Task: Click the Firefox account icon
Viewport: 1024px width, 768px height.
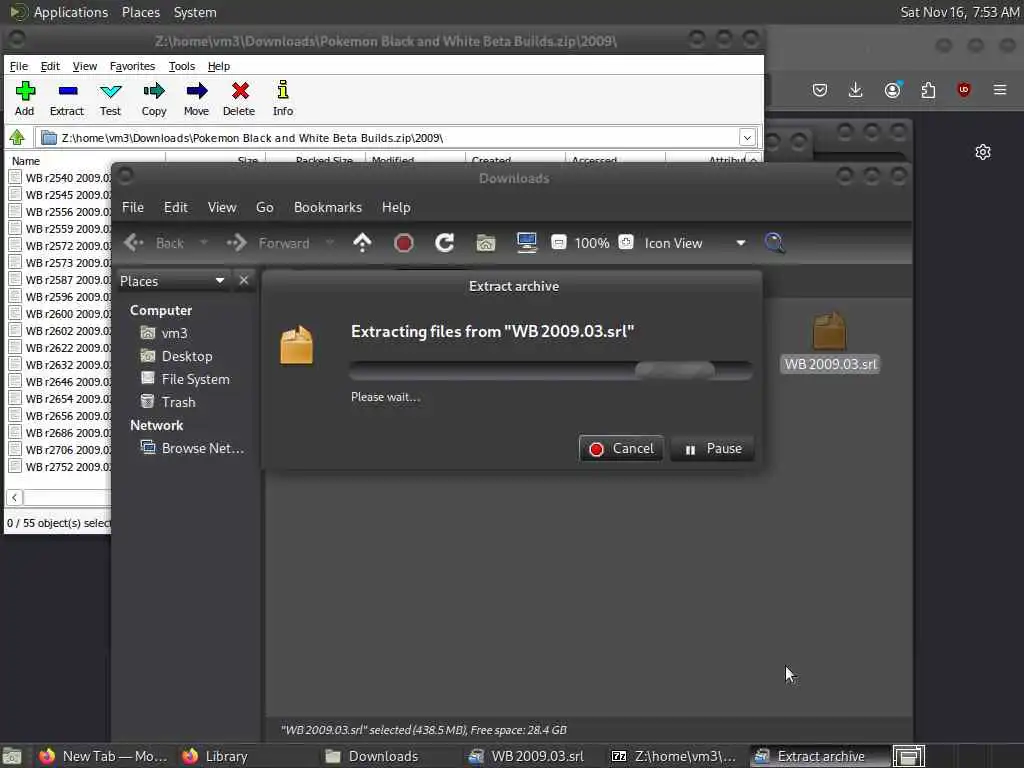Action: click(893, 89)
